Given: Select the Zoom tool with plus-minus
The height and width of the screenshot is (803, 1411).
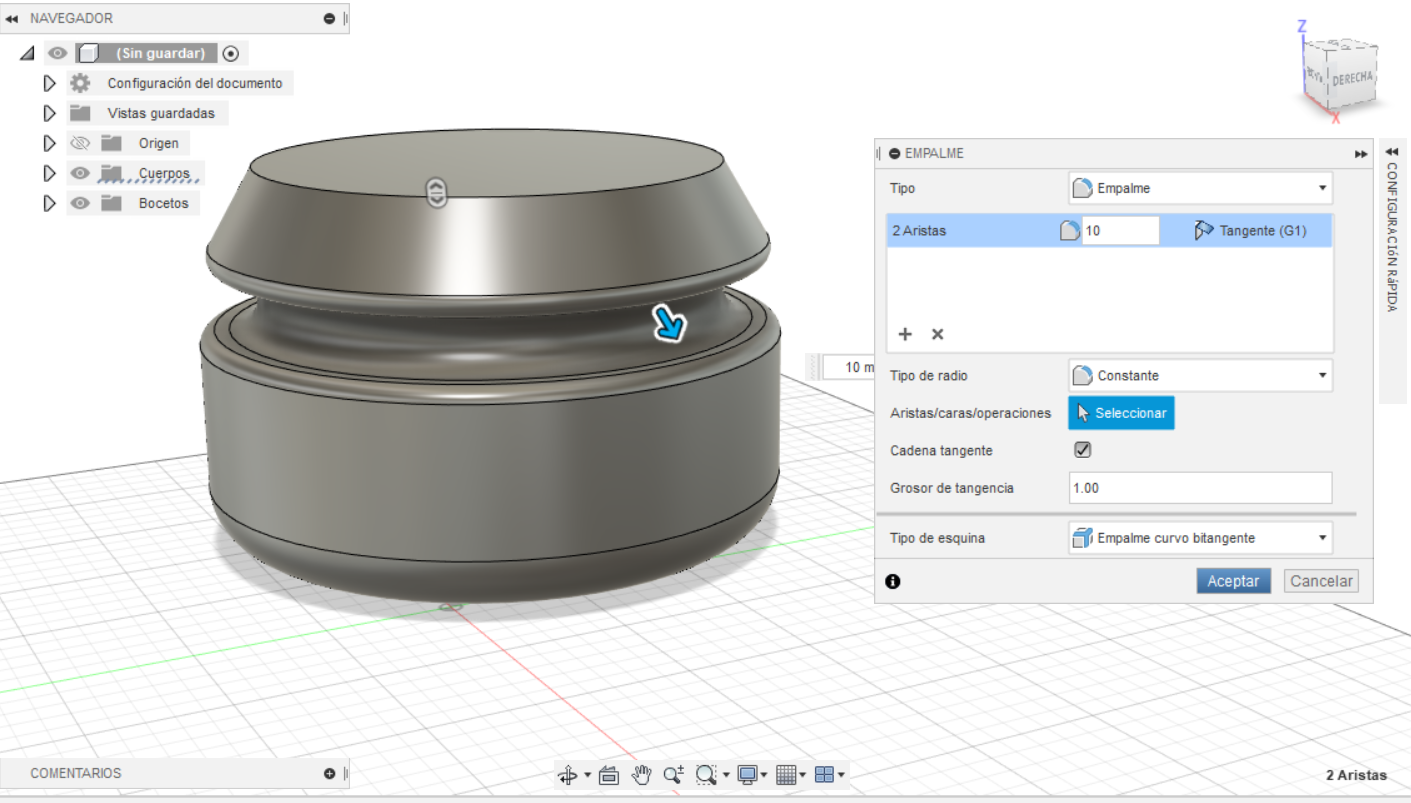Looking at the screenshot, I should (674, 774).
